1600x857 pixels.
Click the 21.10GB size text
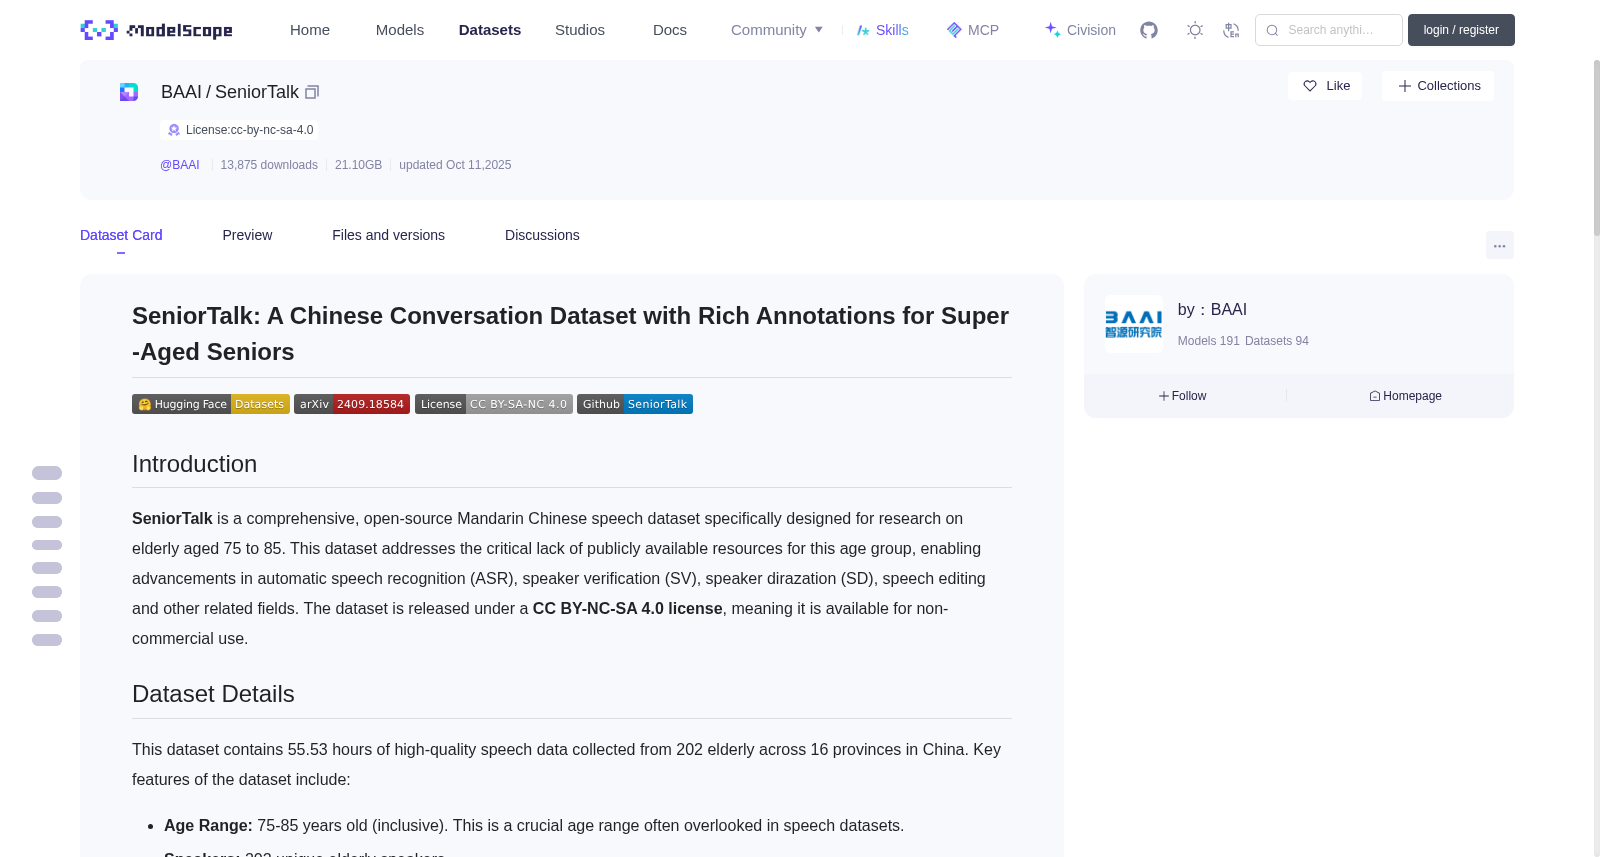(358, 165)
